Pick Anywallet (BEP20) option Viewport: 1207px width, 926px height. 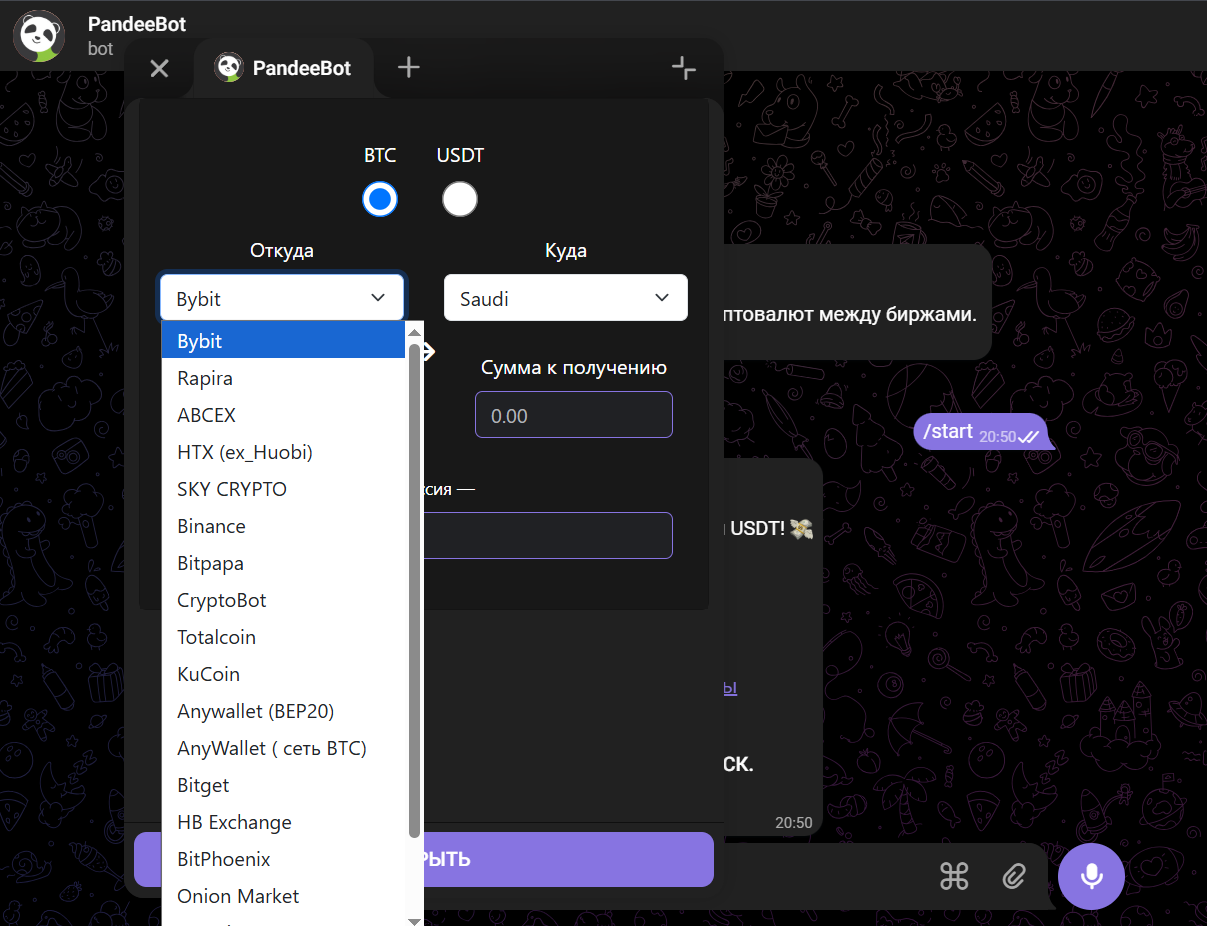283,711
